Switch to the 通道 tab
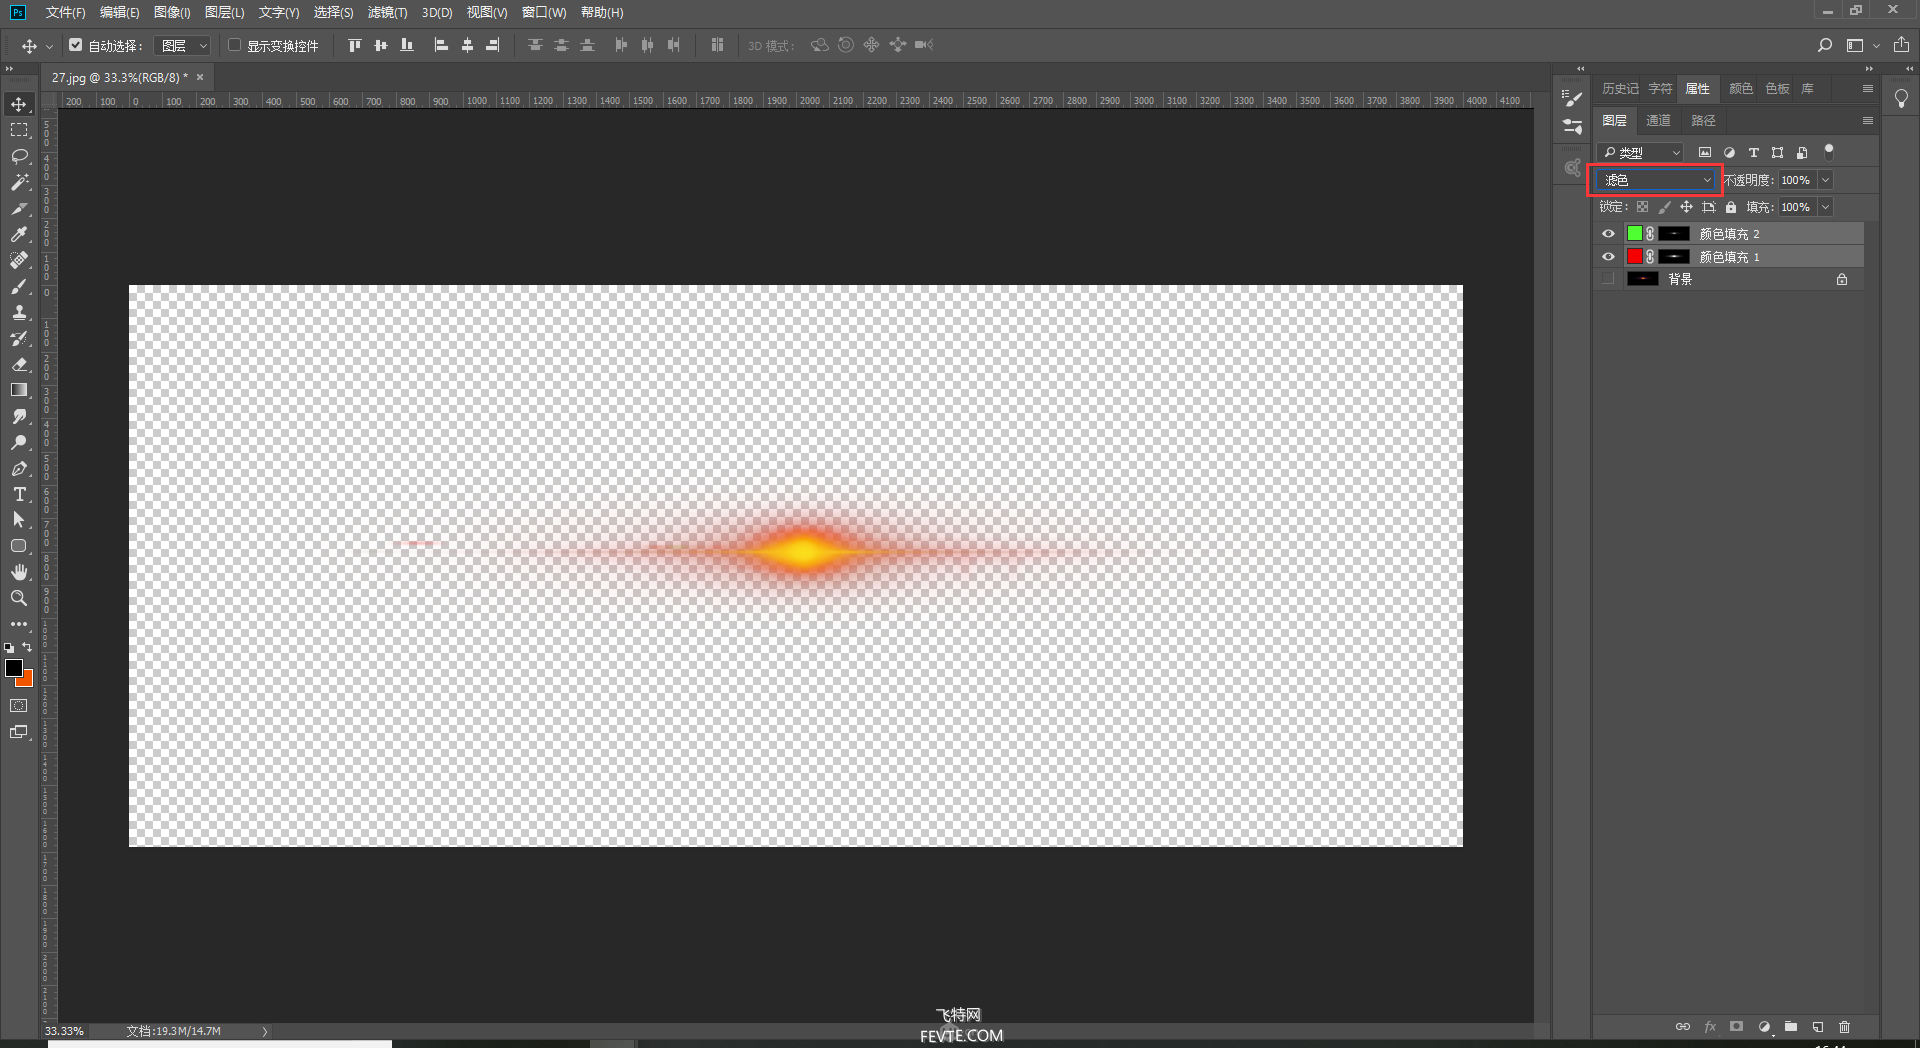 pyautogui.click(x=1658, y=121)
